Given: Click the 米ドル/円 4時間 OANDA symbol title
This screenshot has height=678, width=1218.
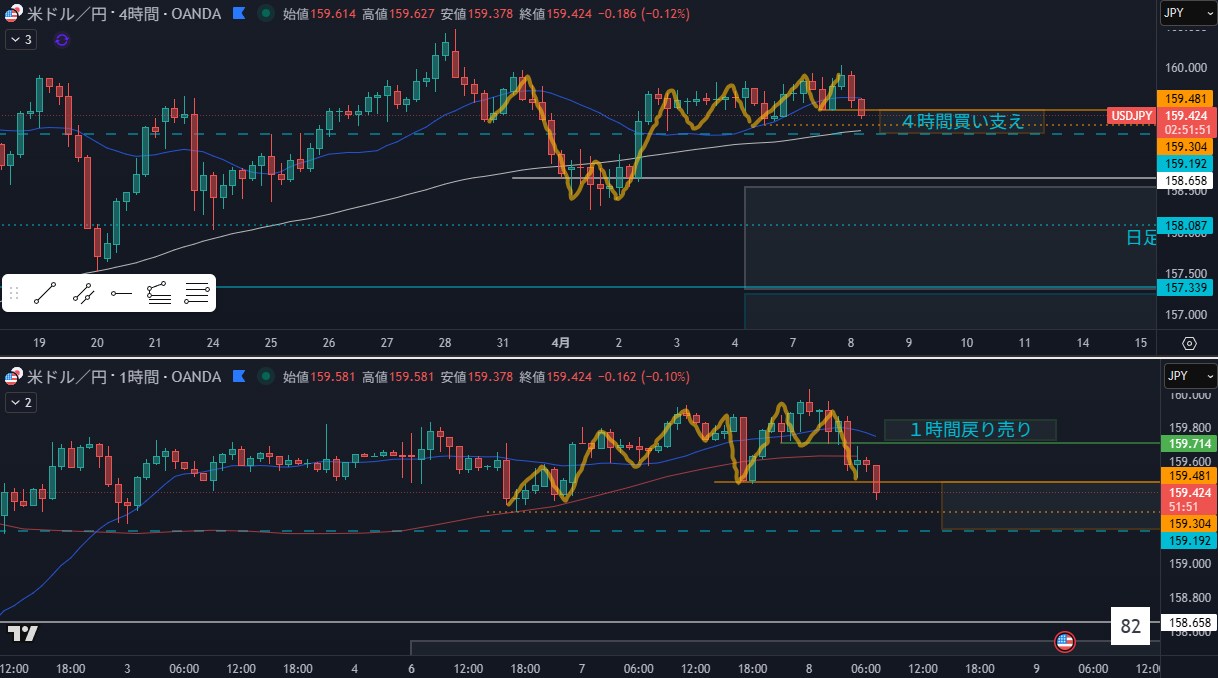Looking at the screenshot, I should [x=120, y=14].
